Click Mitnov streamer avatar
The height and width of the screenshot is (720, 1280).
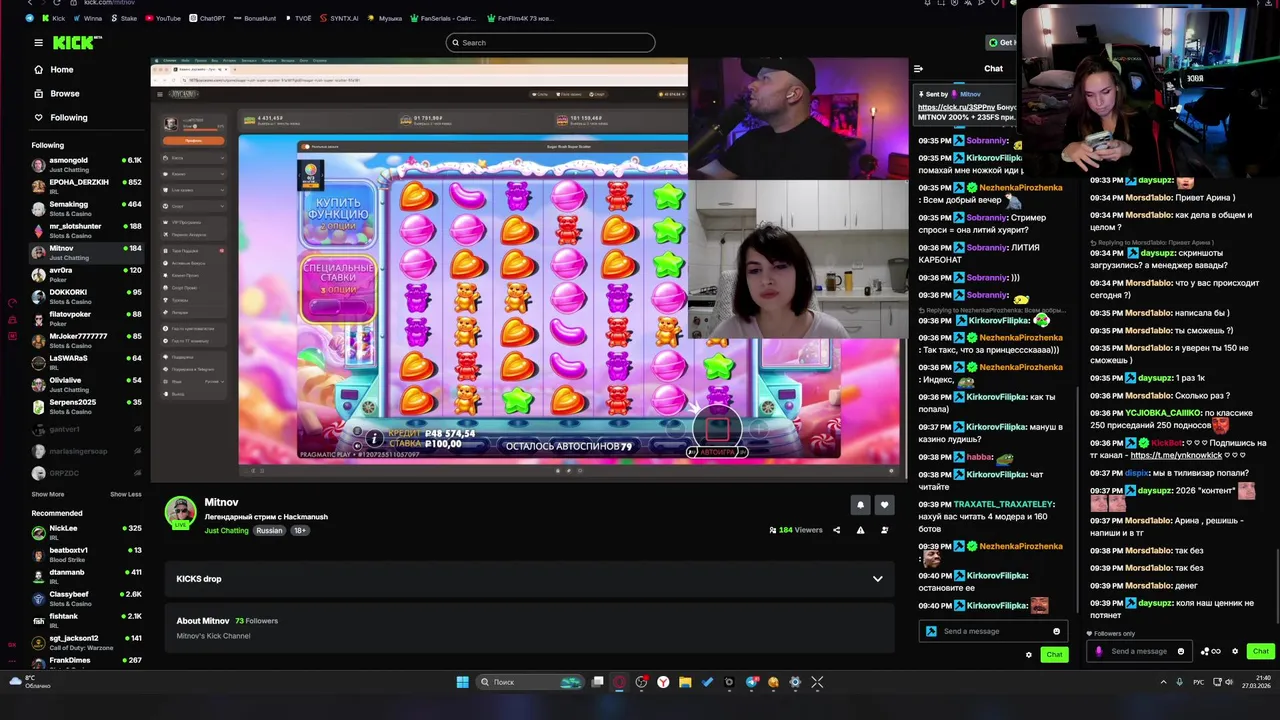pos(180,512)
